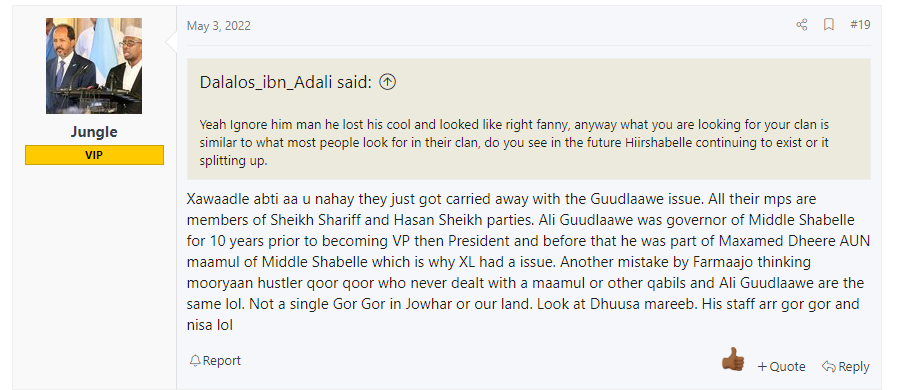React with the thumbs-up like icon
This screenshot has width=899, height=390.
[733, 360]
